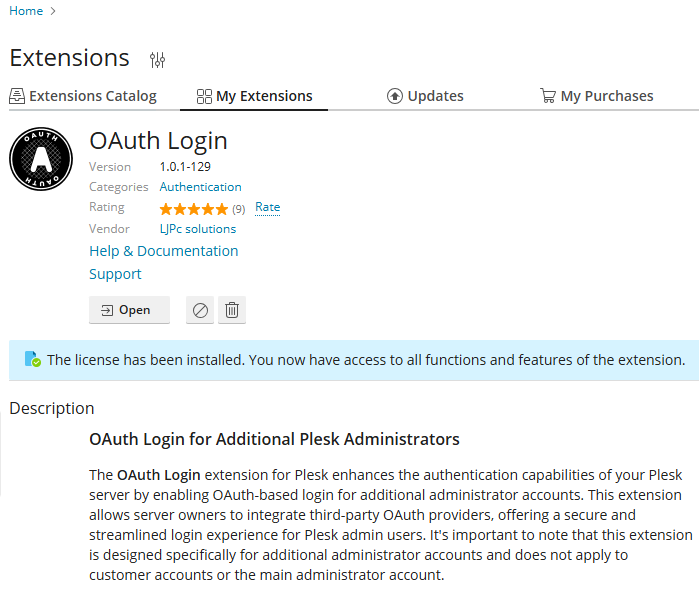Switch to Extensions Catalog tab
The image size is (699, 593).
(x=93, y=96)
